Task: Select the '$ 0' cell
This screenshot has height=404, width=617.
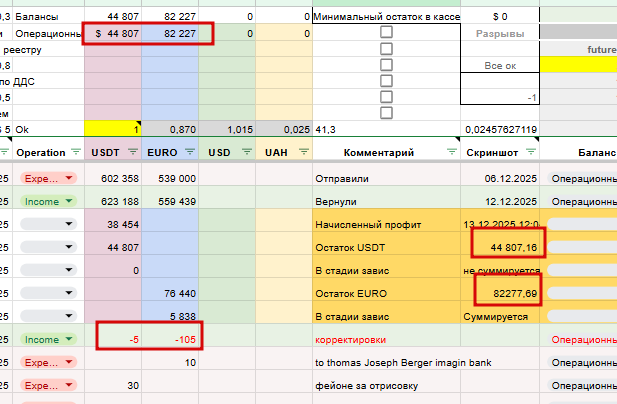Action: tap(500, 17)
